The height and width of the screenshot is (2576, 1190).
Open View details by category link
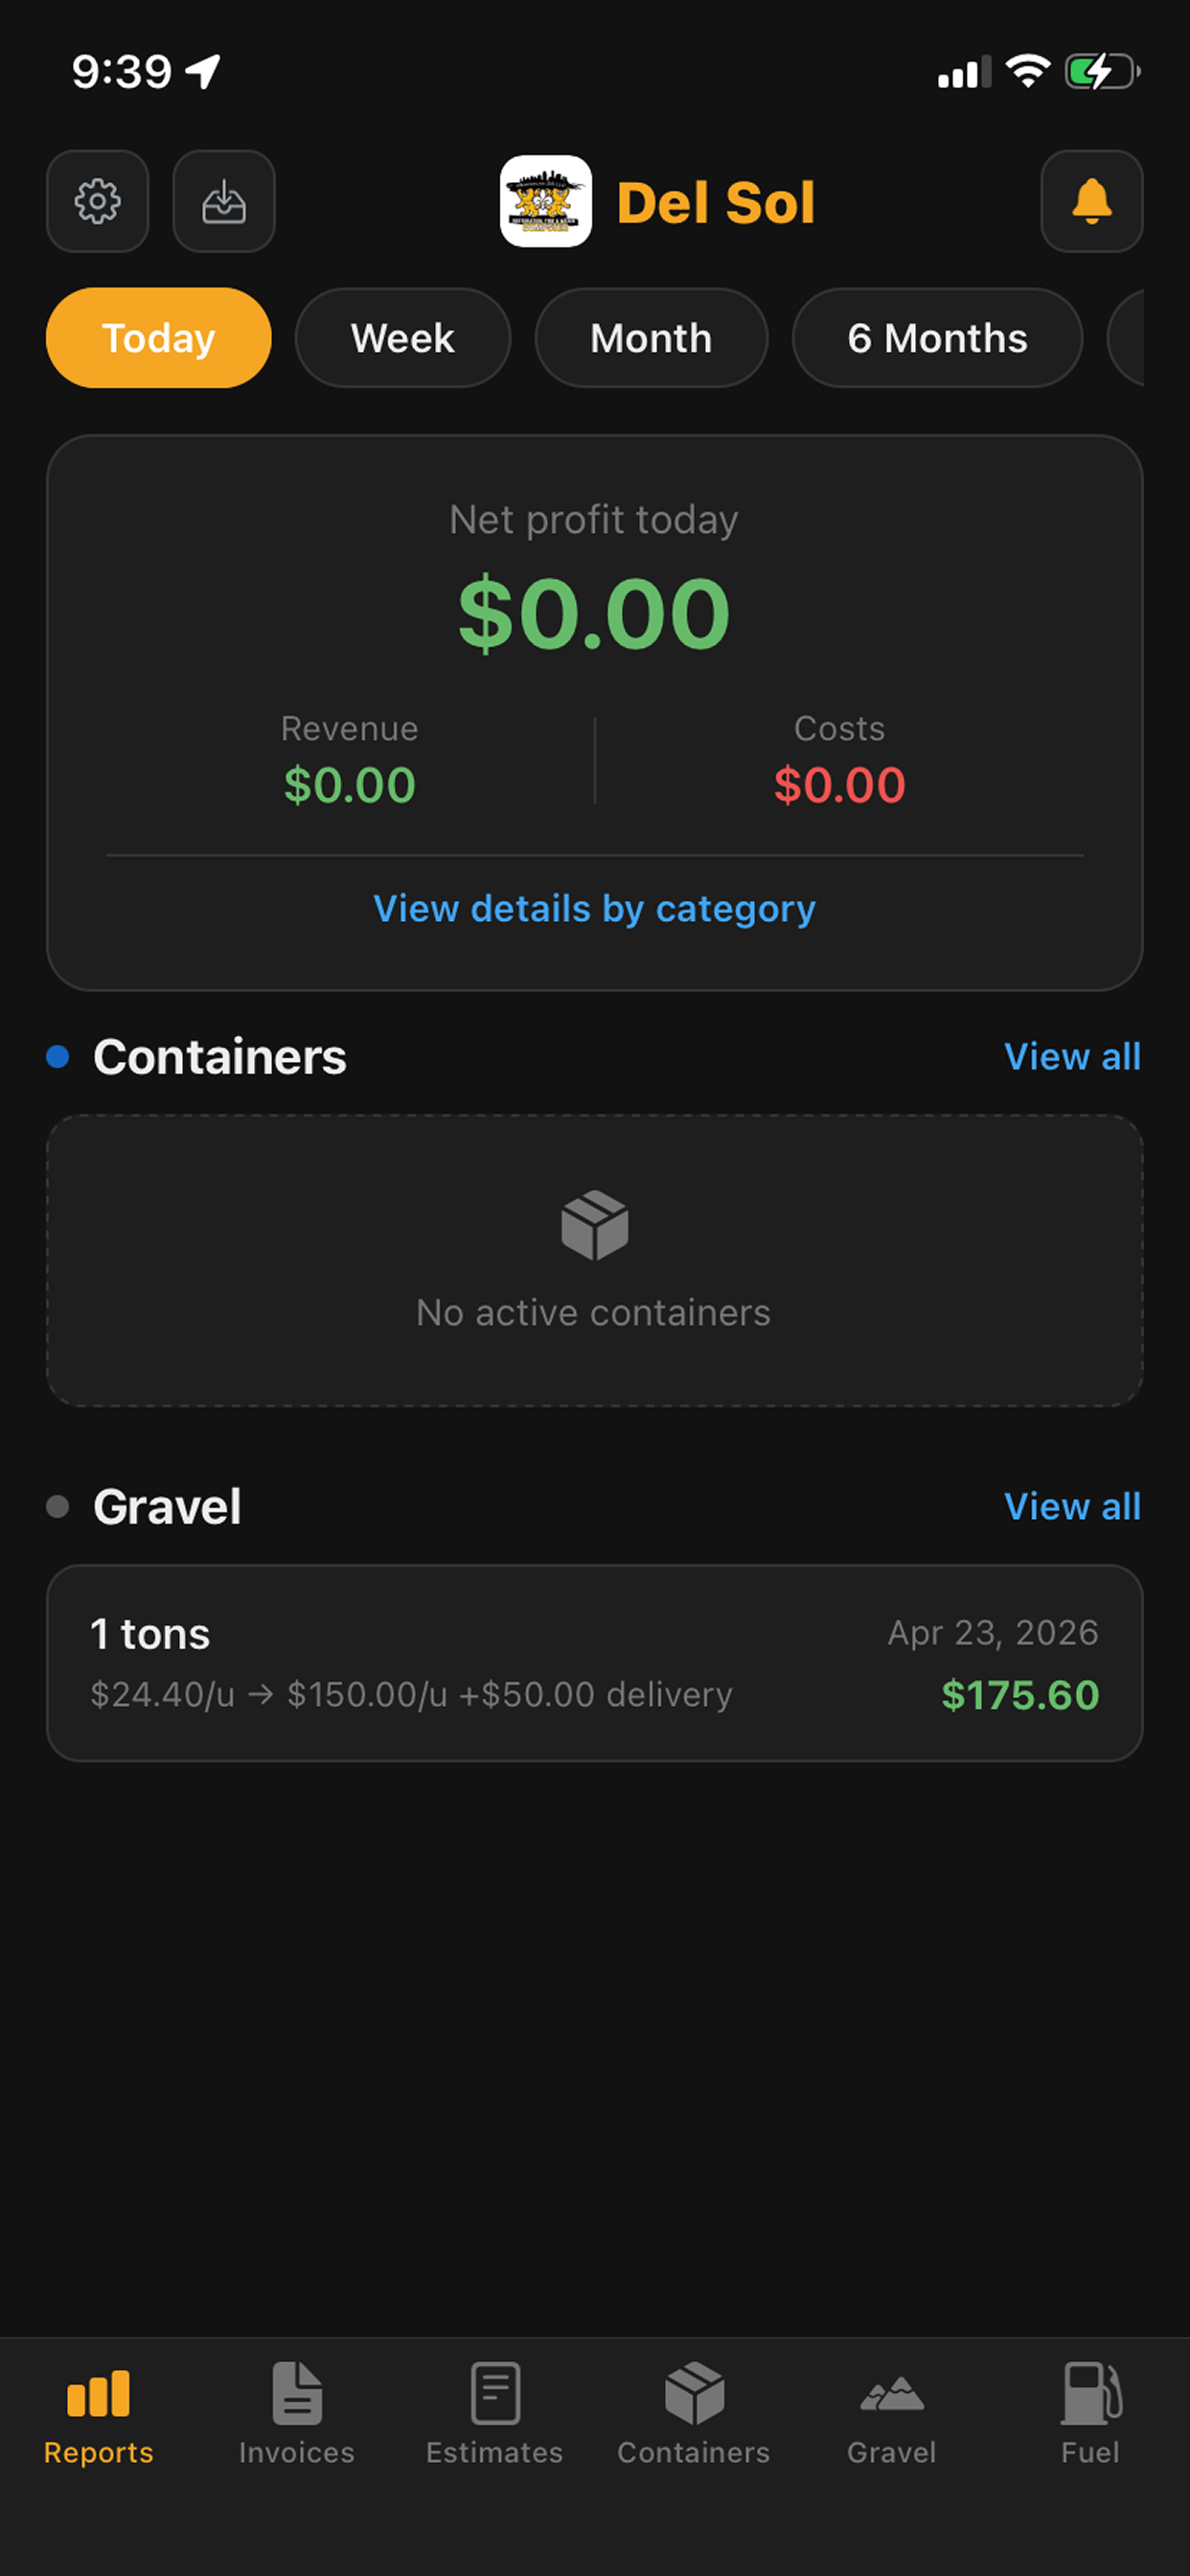[x=594, y=908]
